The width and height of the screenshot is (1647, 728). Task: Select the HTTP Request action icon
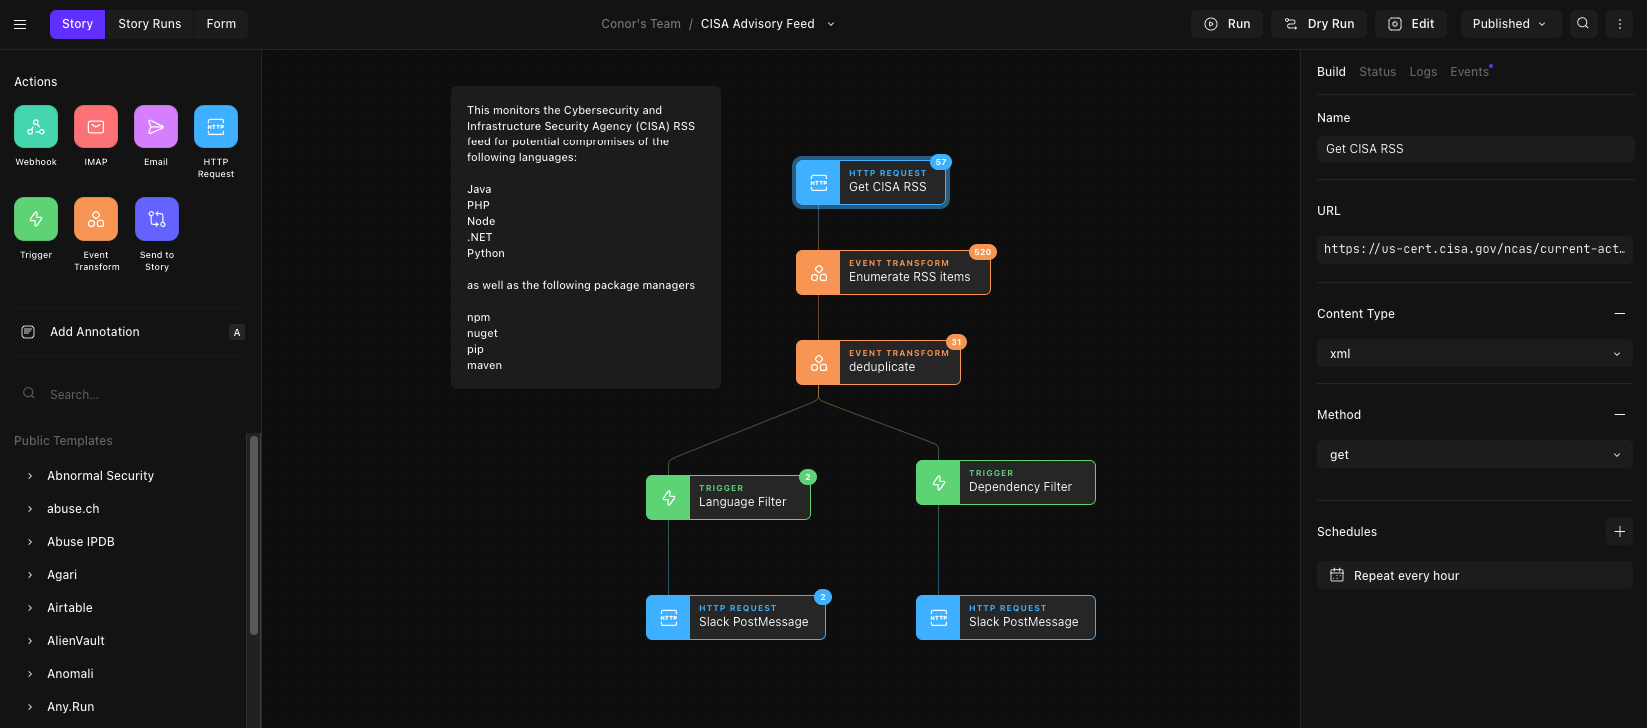216,127
